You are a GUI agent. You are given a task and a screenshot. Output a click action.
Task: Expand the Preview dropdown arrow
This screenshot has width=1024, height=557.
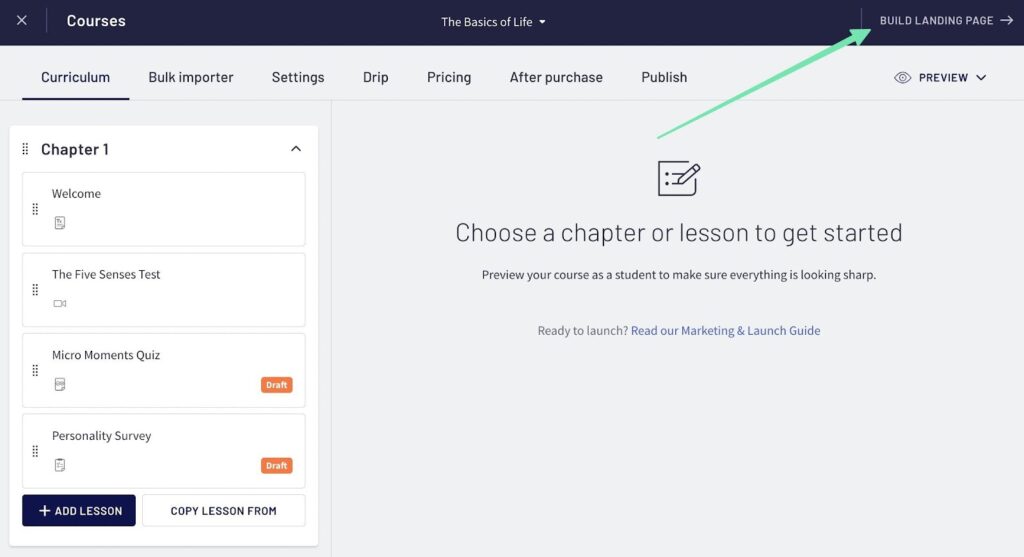coord(981,78)
